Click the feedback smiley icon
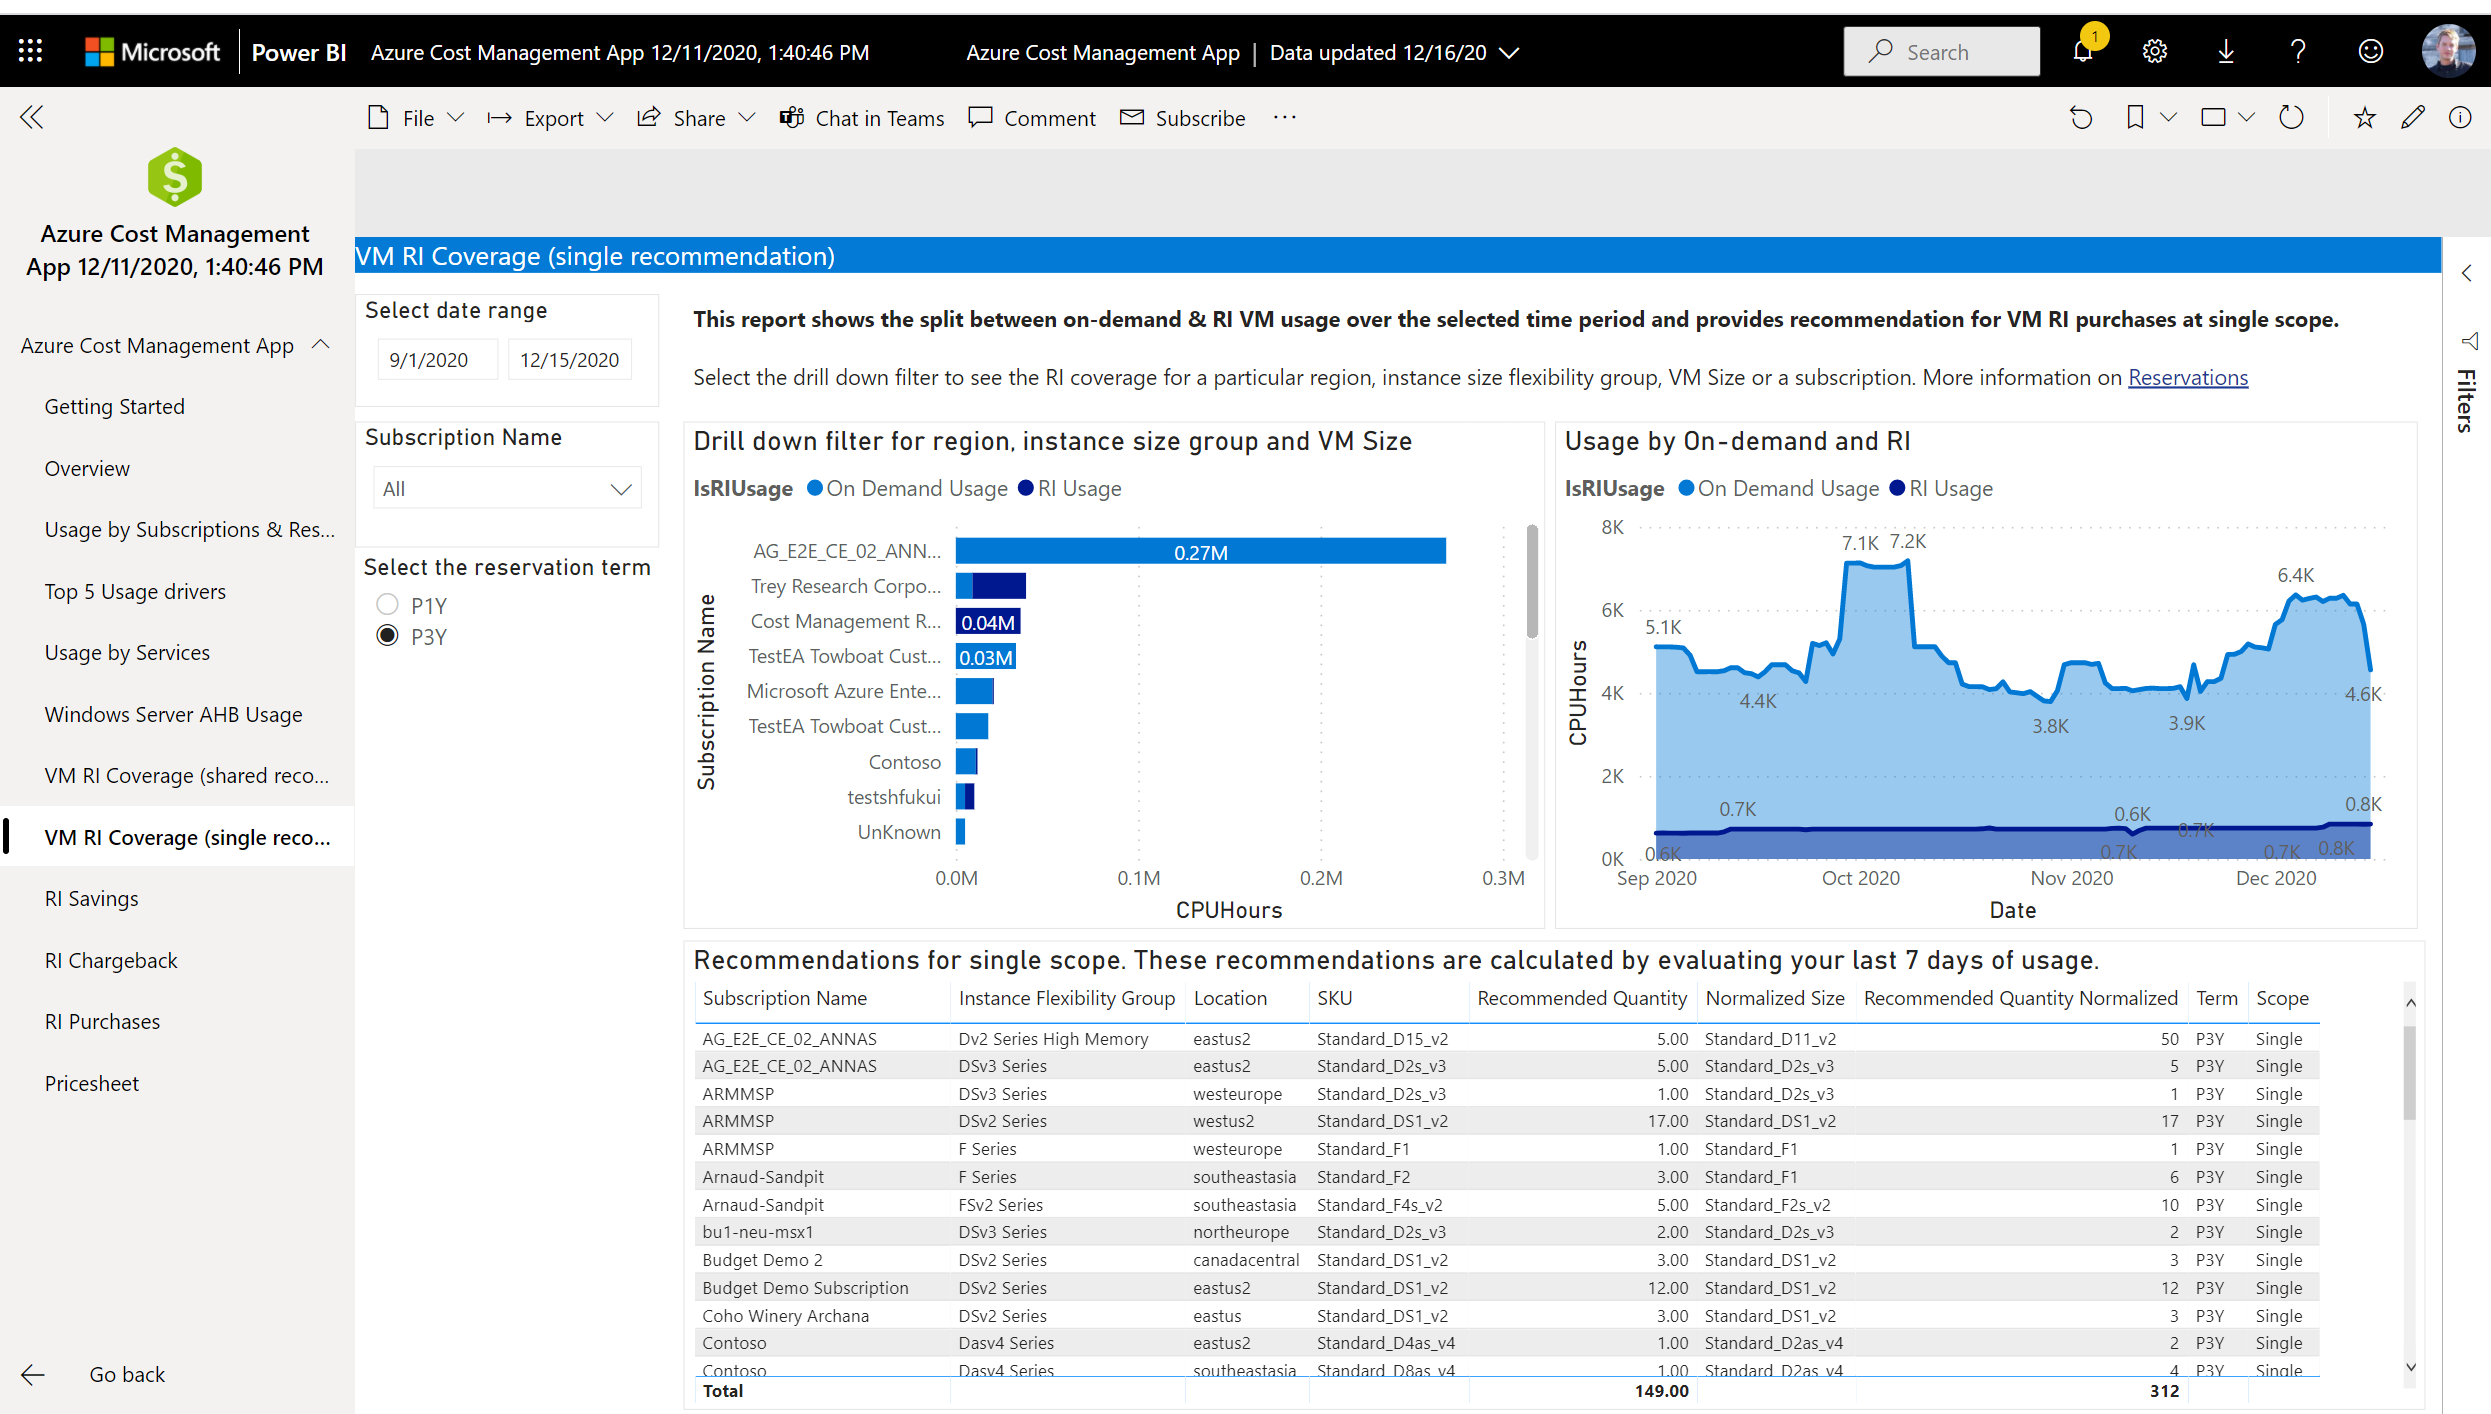The width and height of the screenshot is (2491, 1414). tap(2370, 52)
